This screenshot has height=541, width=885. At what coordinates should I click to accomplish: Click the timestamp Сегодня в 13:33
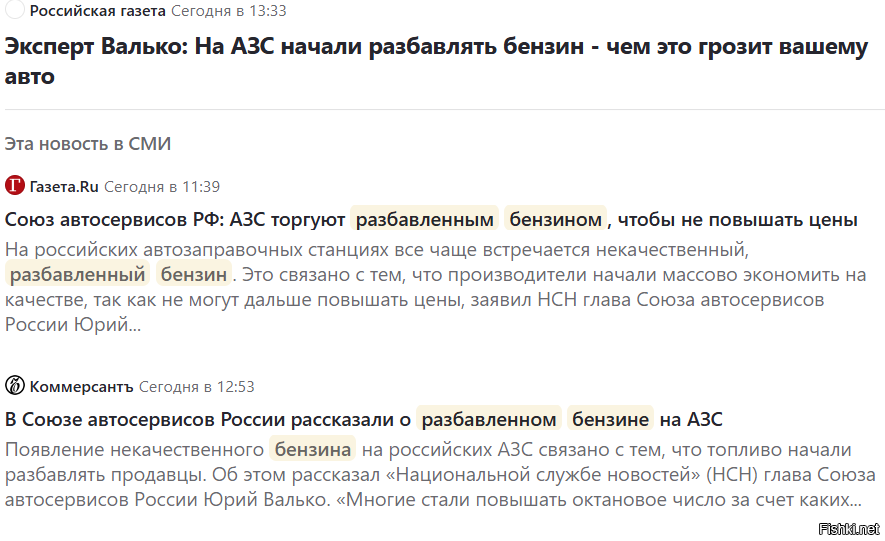(229, 11)
